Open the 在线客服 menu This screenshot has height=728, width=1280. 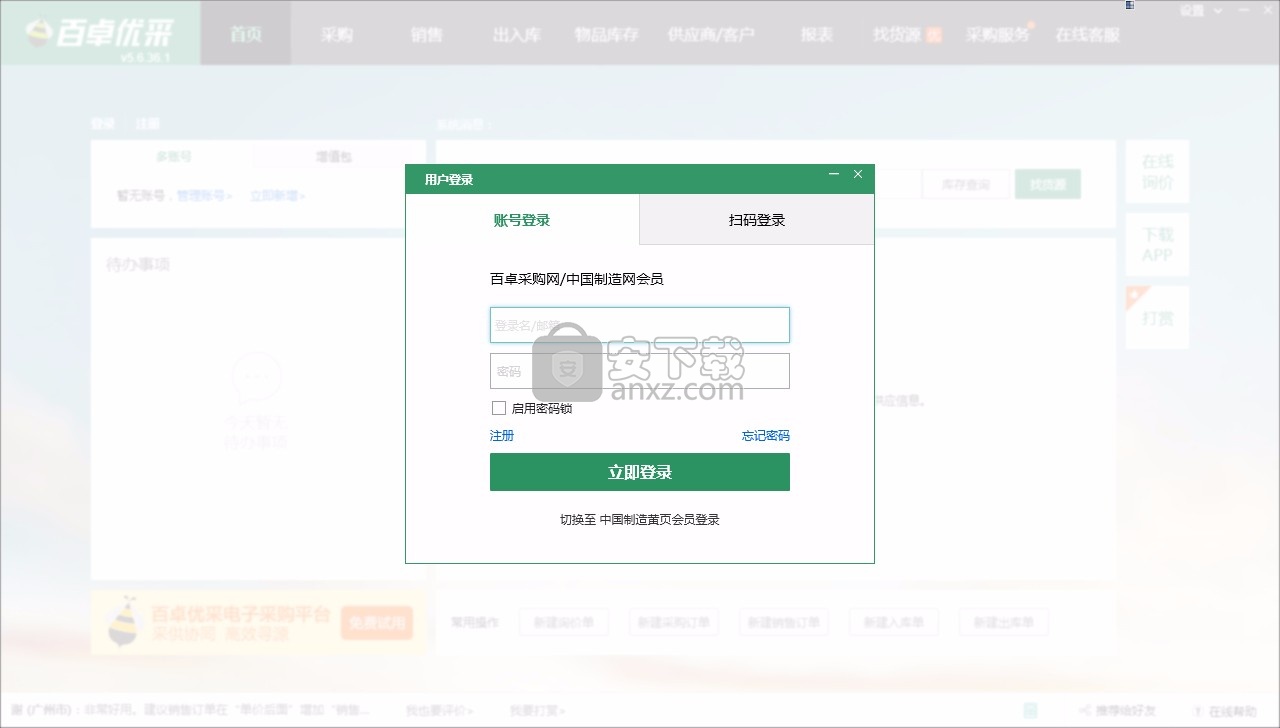(x=1088, y=34)
